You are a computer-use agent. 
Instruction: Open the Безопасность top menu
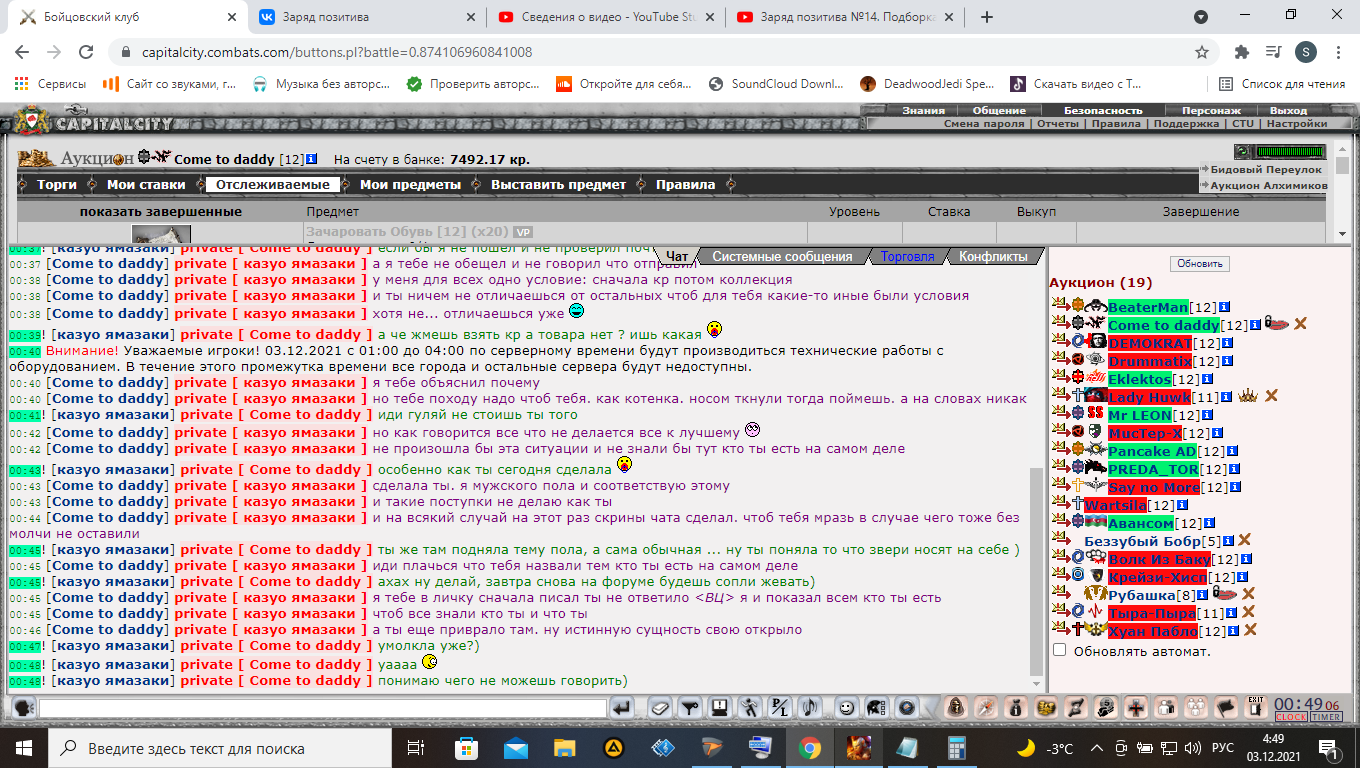[x=1103, y=111]
